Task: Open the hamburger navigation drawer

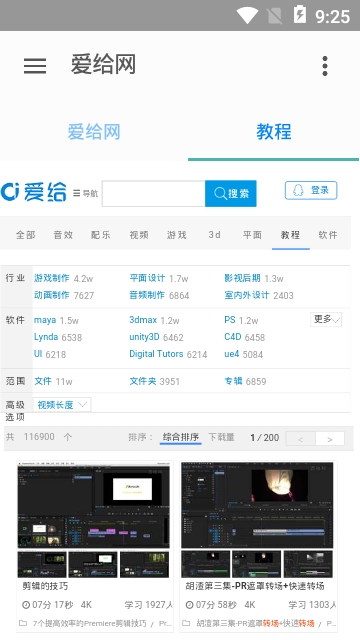Action: pos(35,66)
